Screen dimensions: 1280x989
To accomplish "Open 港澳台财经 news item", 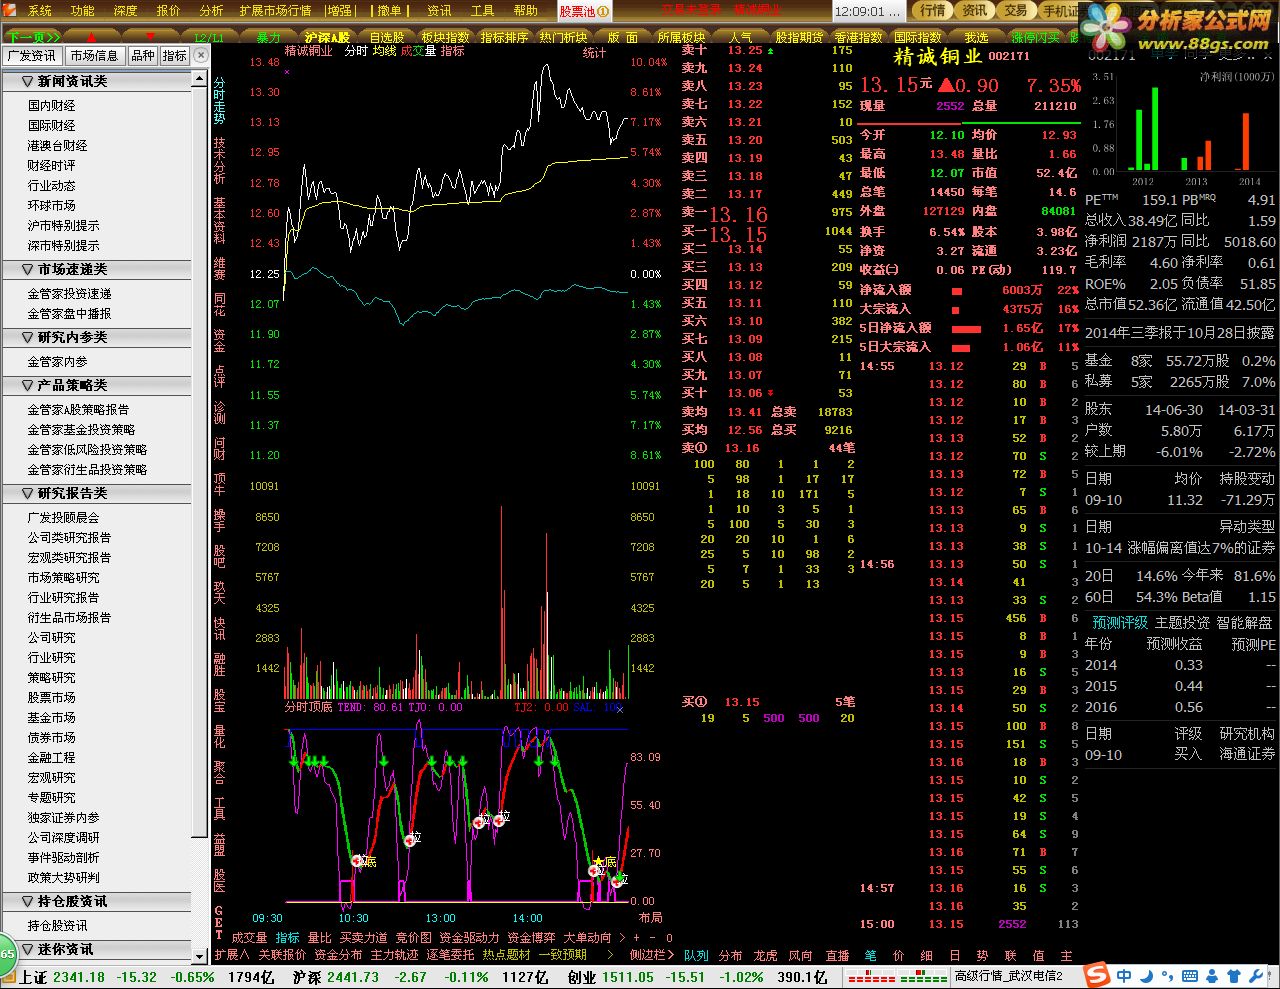I will point(58,145).
